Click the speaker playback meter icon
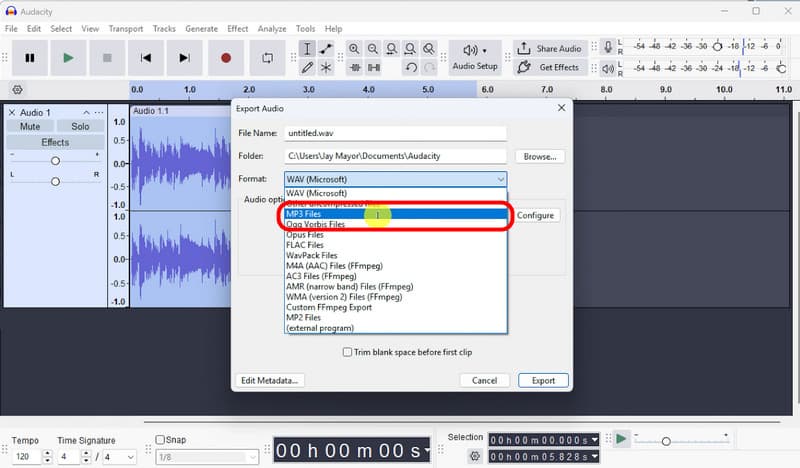 coord(608,68)
